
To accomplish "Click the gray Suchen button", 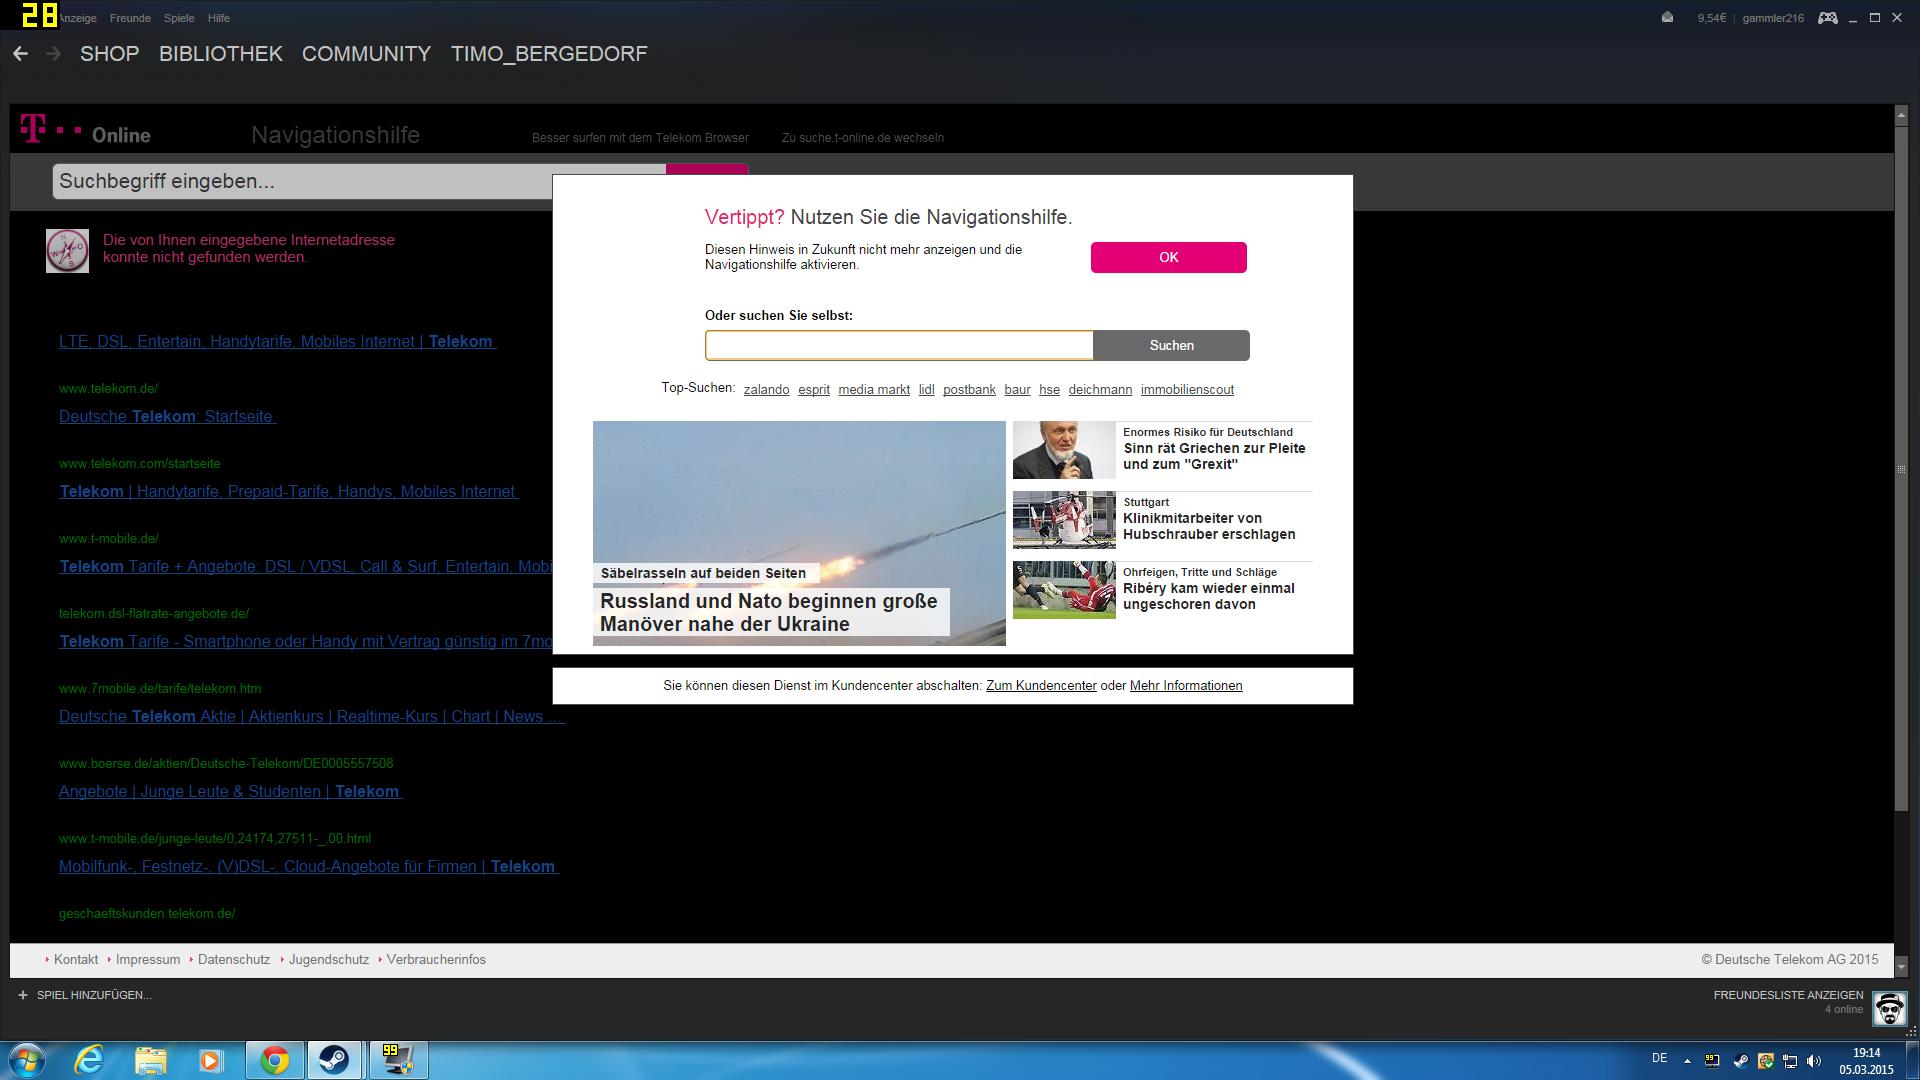I will tap(1171, 345).
